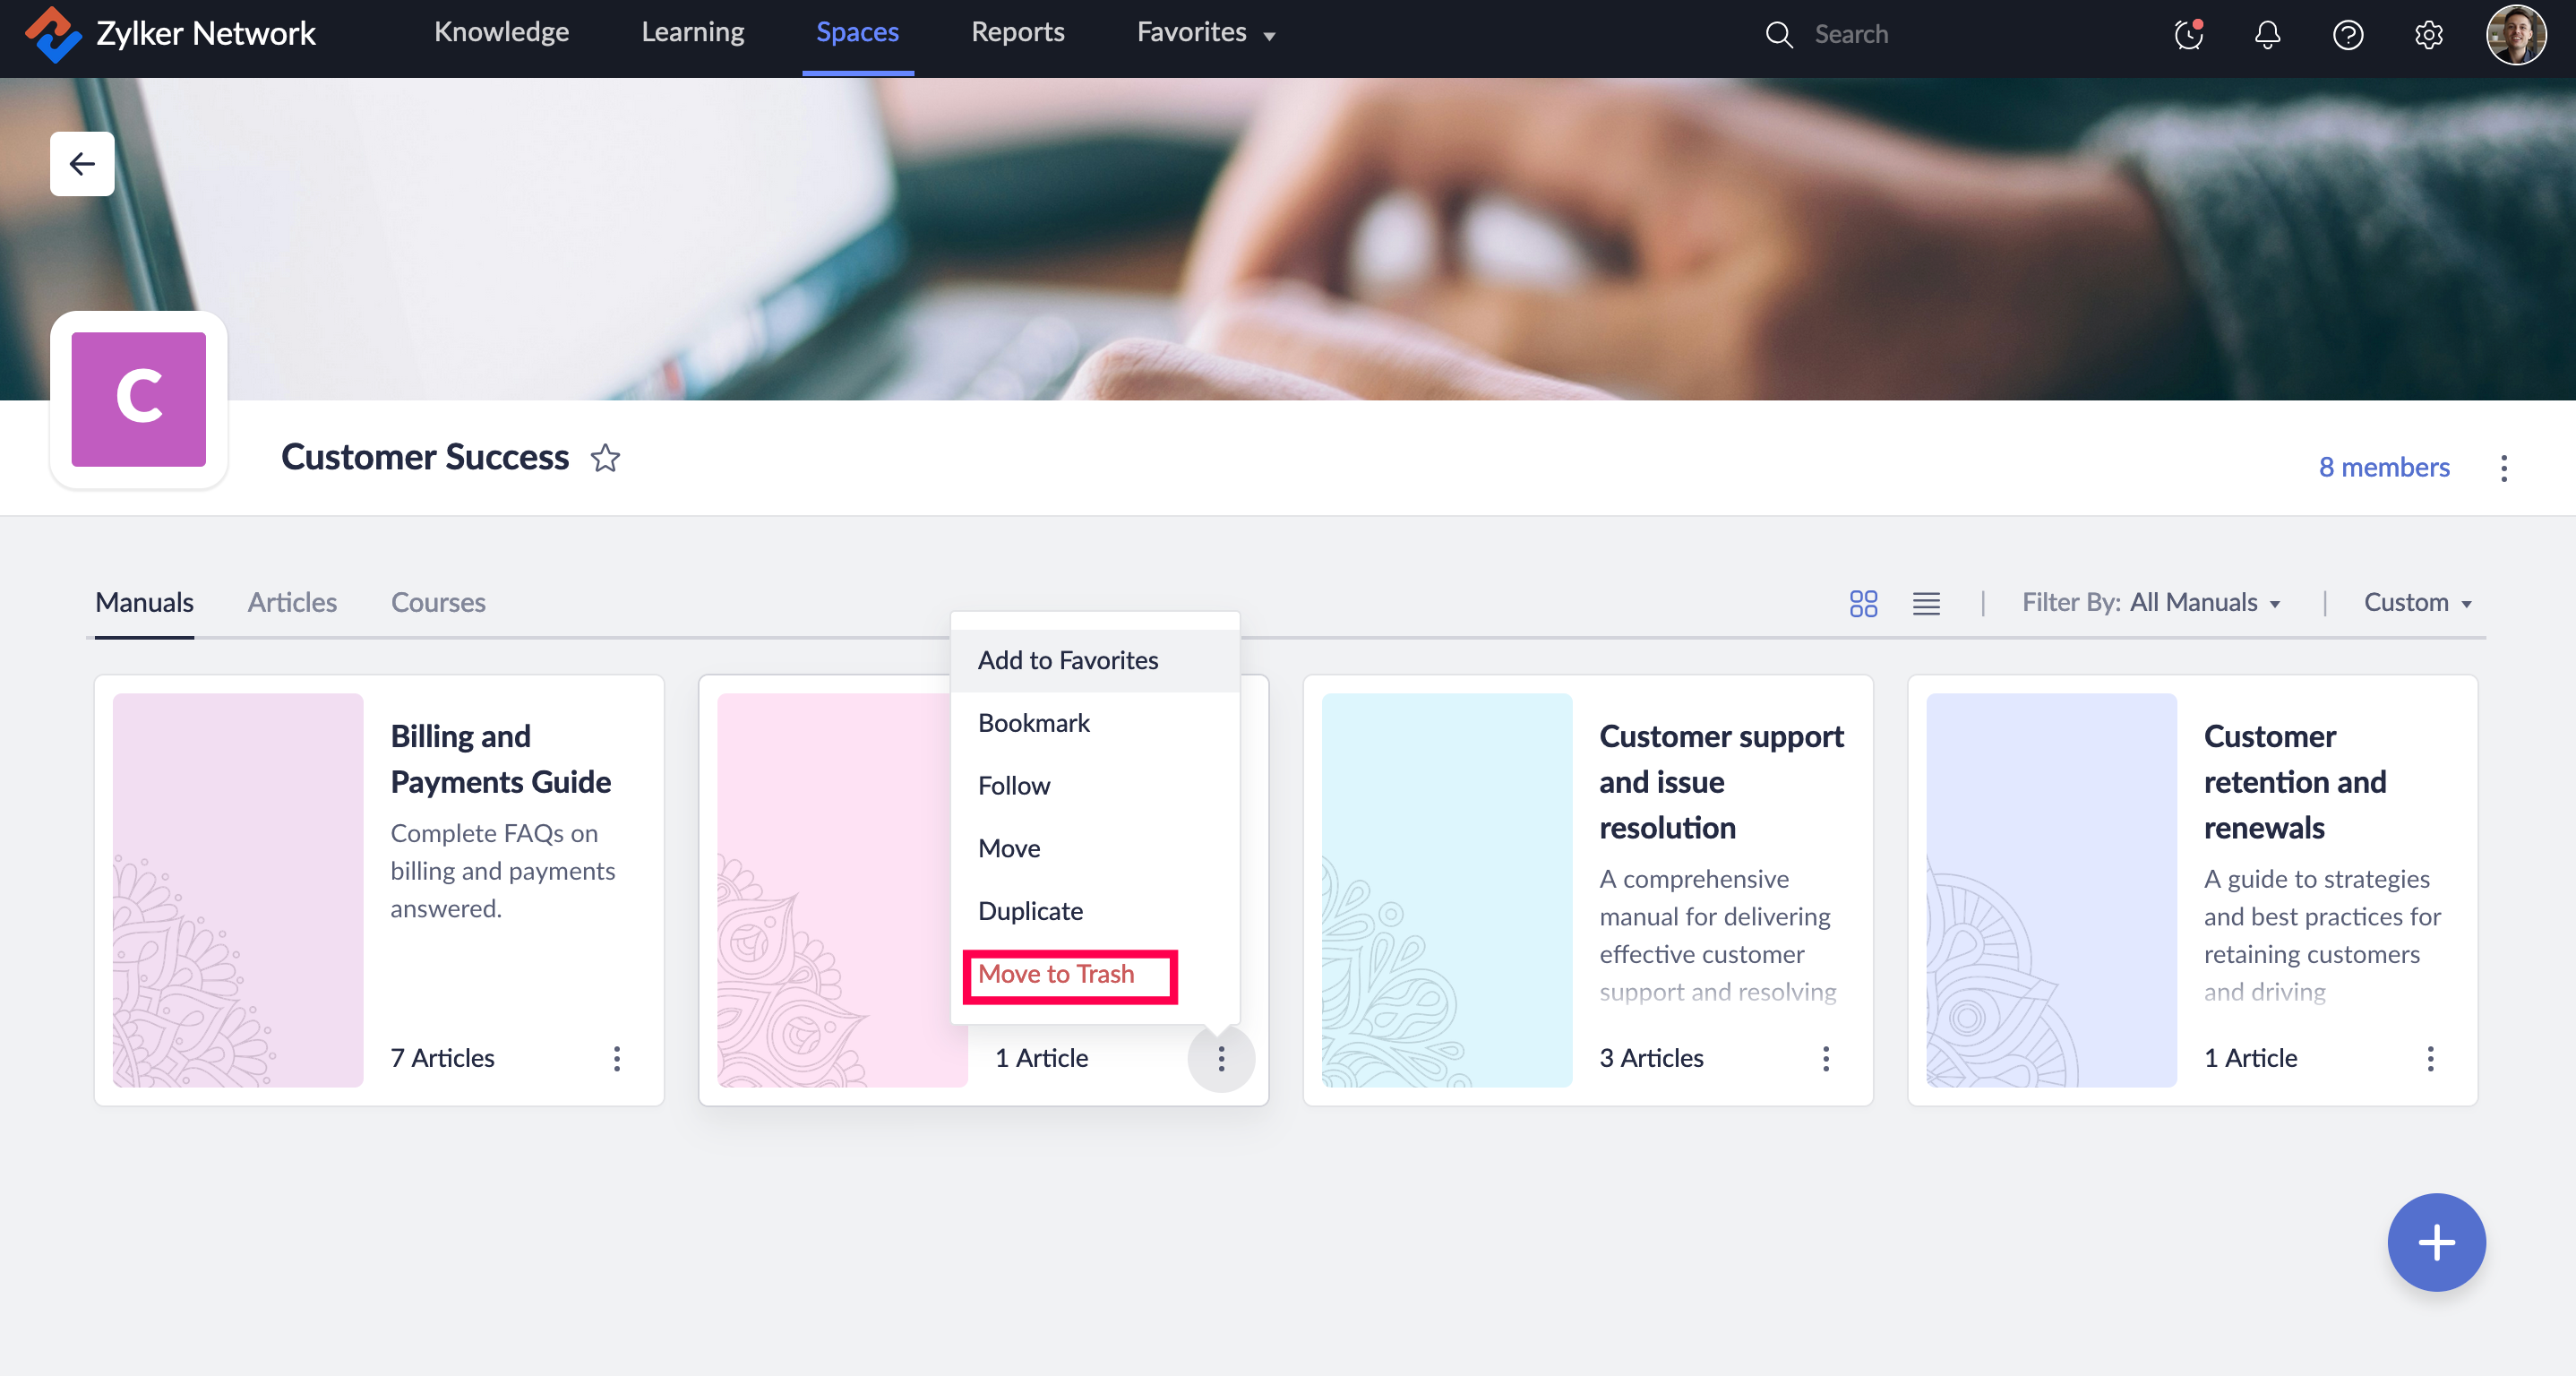Screen dimensions: 2576x1376
Task: Open the notifications bell
Action: pos(2267,35)
